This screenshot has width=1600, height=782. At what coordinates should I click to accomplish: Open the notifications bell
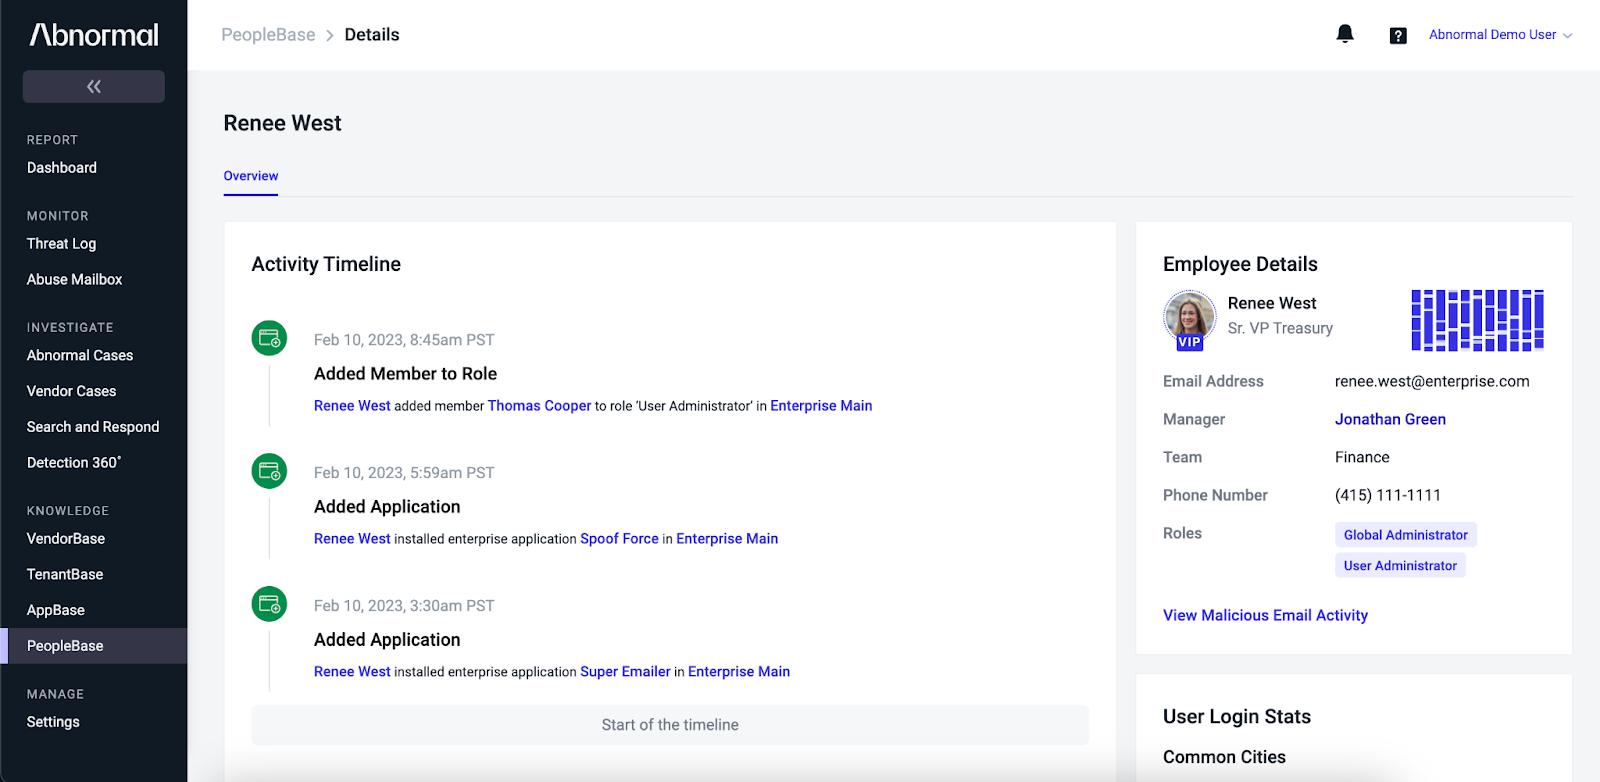click(x=1345, y=34)
